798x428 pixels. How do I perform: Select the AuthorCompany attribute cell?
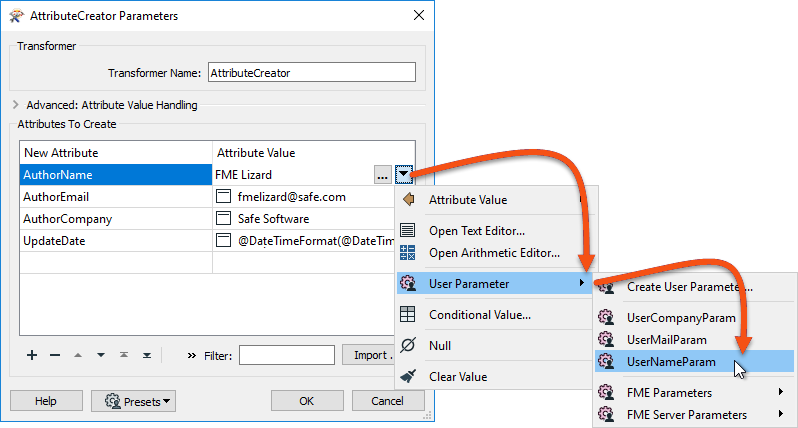tap(116, 218)
